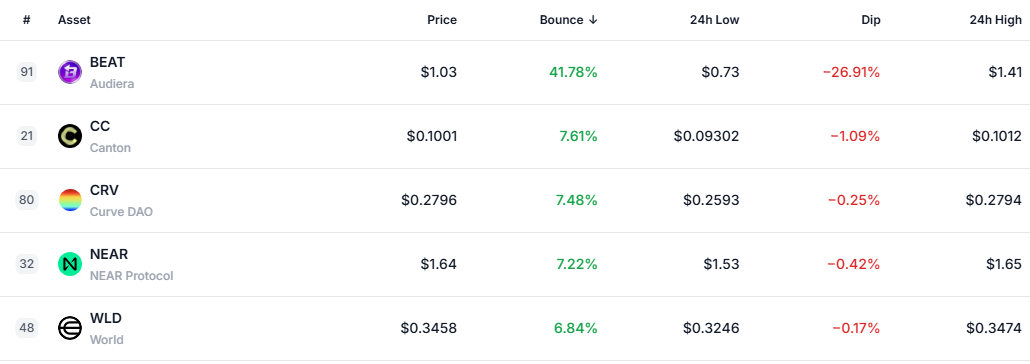This screenshot has height=364, width=1030.
Task: Click the World WLD coin icon
Action: (x=70, y=328)
